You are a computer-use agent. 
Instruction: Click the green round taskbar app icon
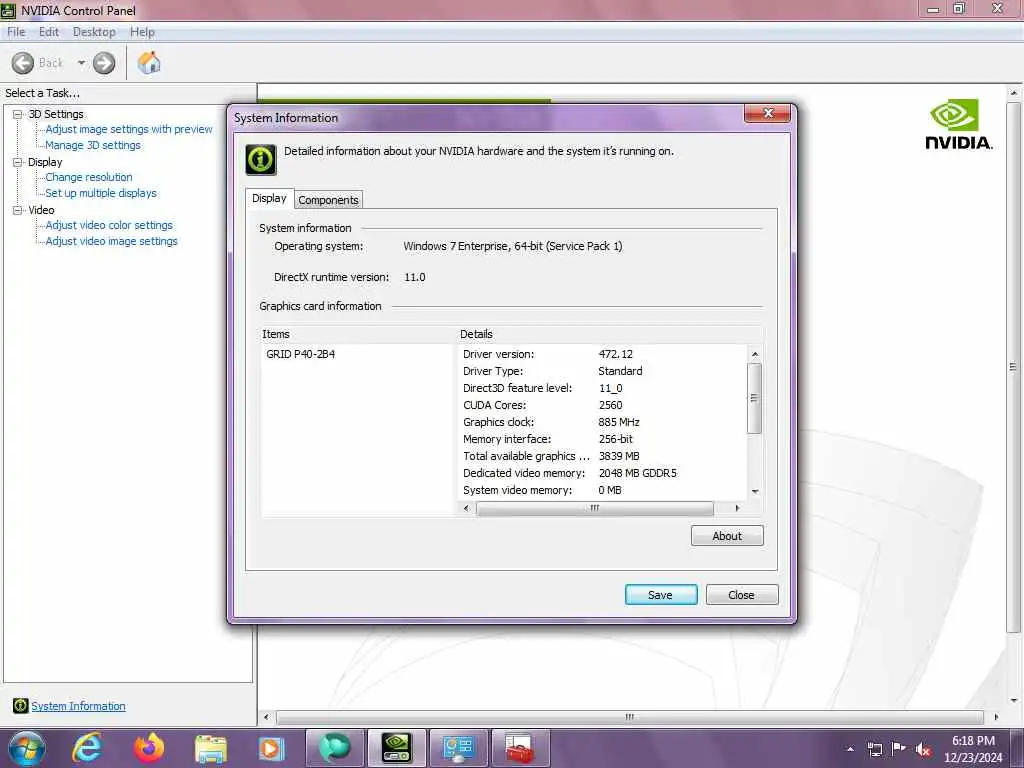pos(334,748)
